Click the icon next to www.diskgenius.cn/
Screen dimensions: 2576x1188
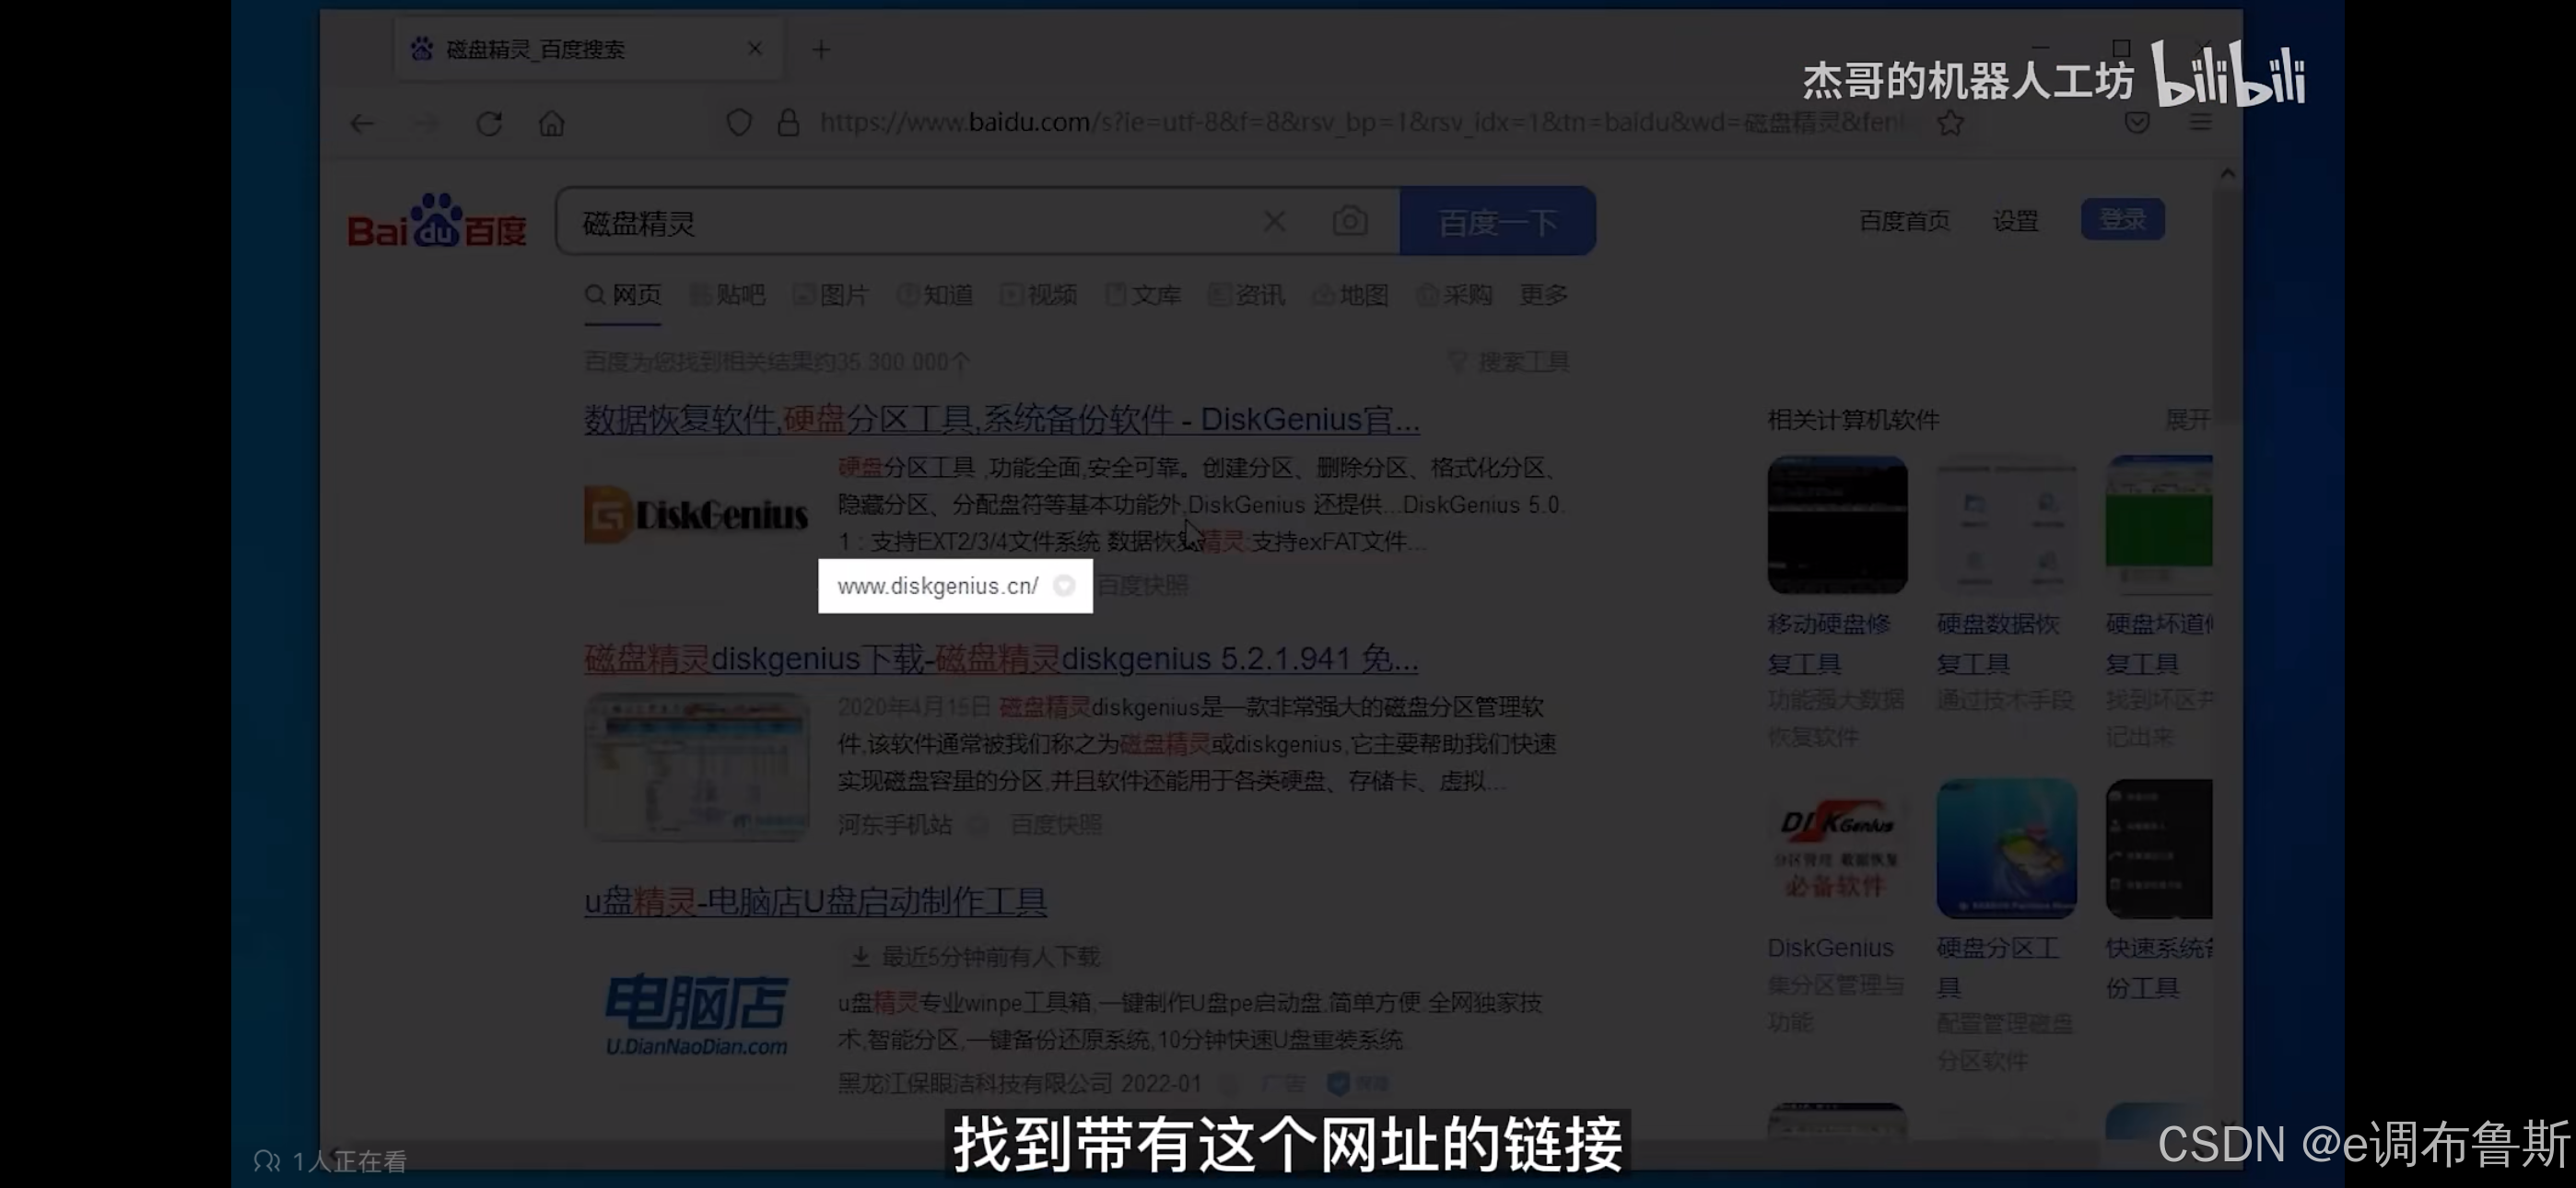[1065, 586]
